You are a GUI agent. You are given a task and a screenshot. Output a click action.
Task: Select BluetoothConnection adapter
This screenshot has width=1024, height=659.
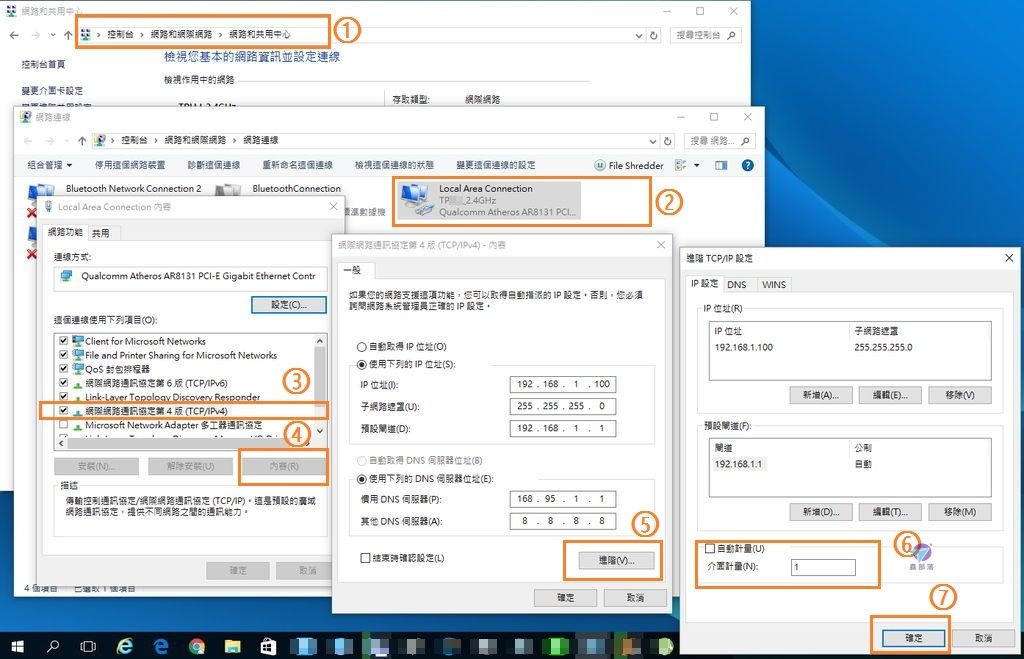point(296,189)
